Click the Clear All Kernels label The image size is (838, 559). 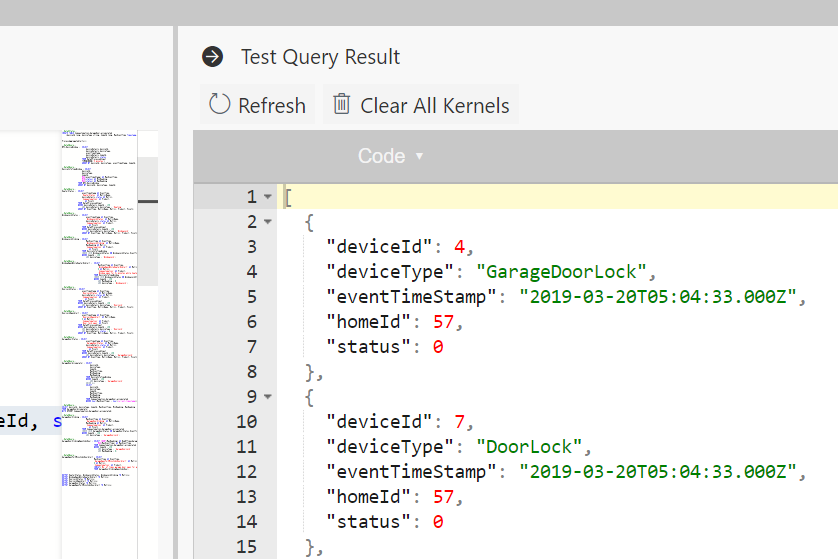coord(434,106)
